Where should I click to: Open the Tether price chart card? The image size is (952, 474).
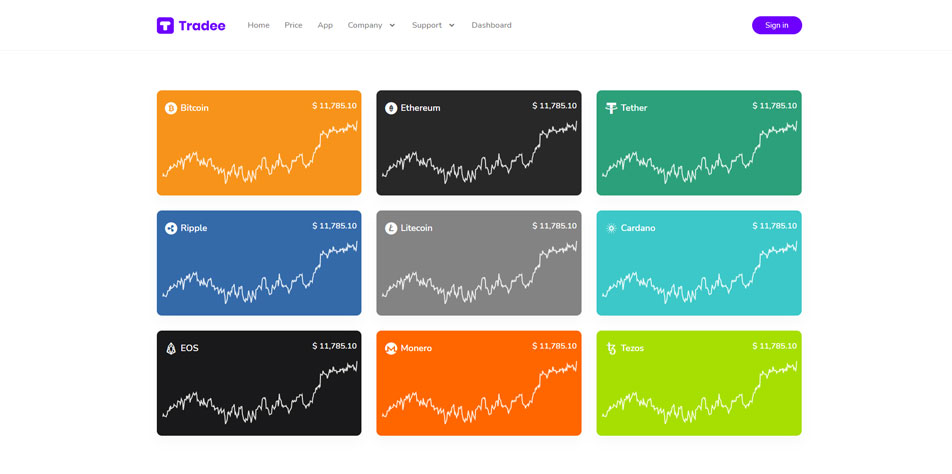coord(698,155)
